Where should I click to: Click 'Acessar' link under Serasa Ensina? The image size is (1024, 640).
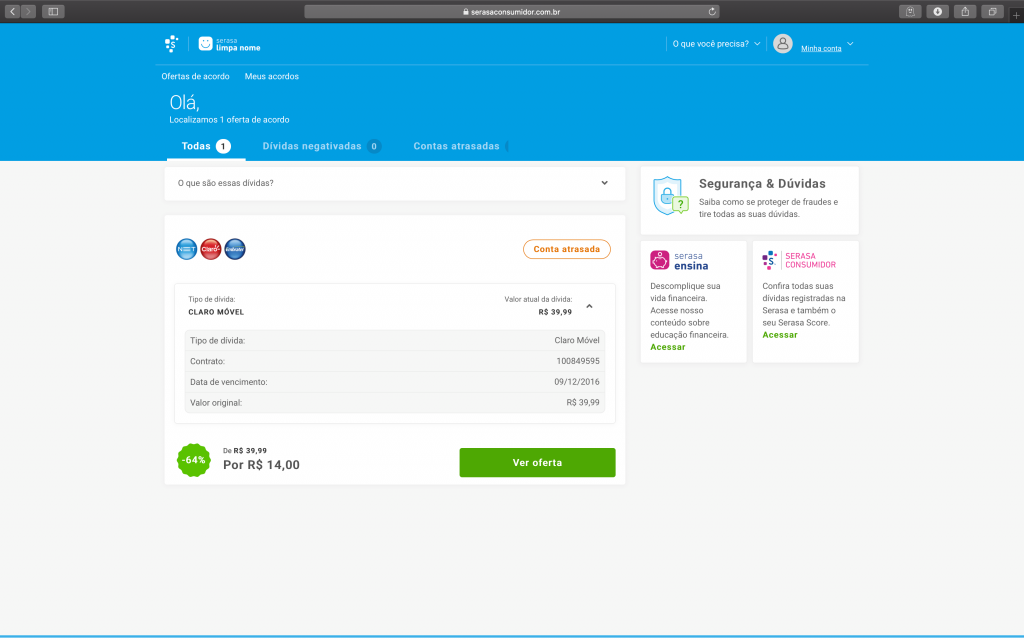667,347
